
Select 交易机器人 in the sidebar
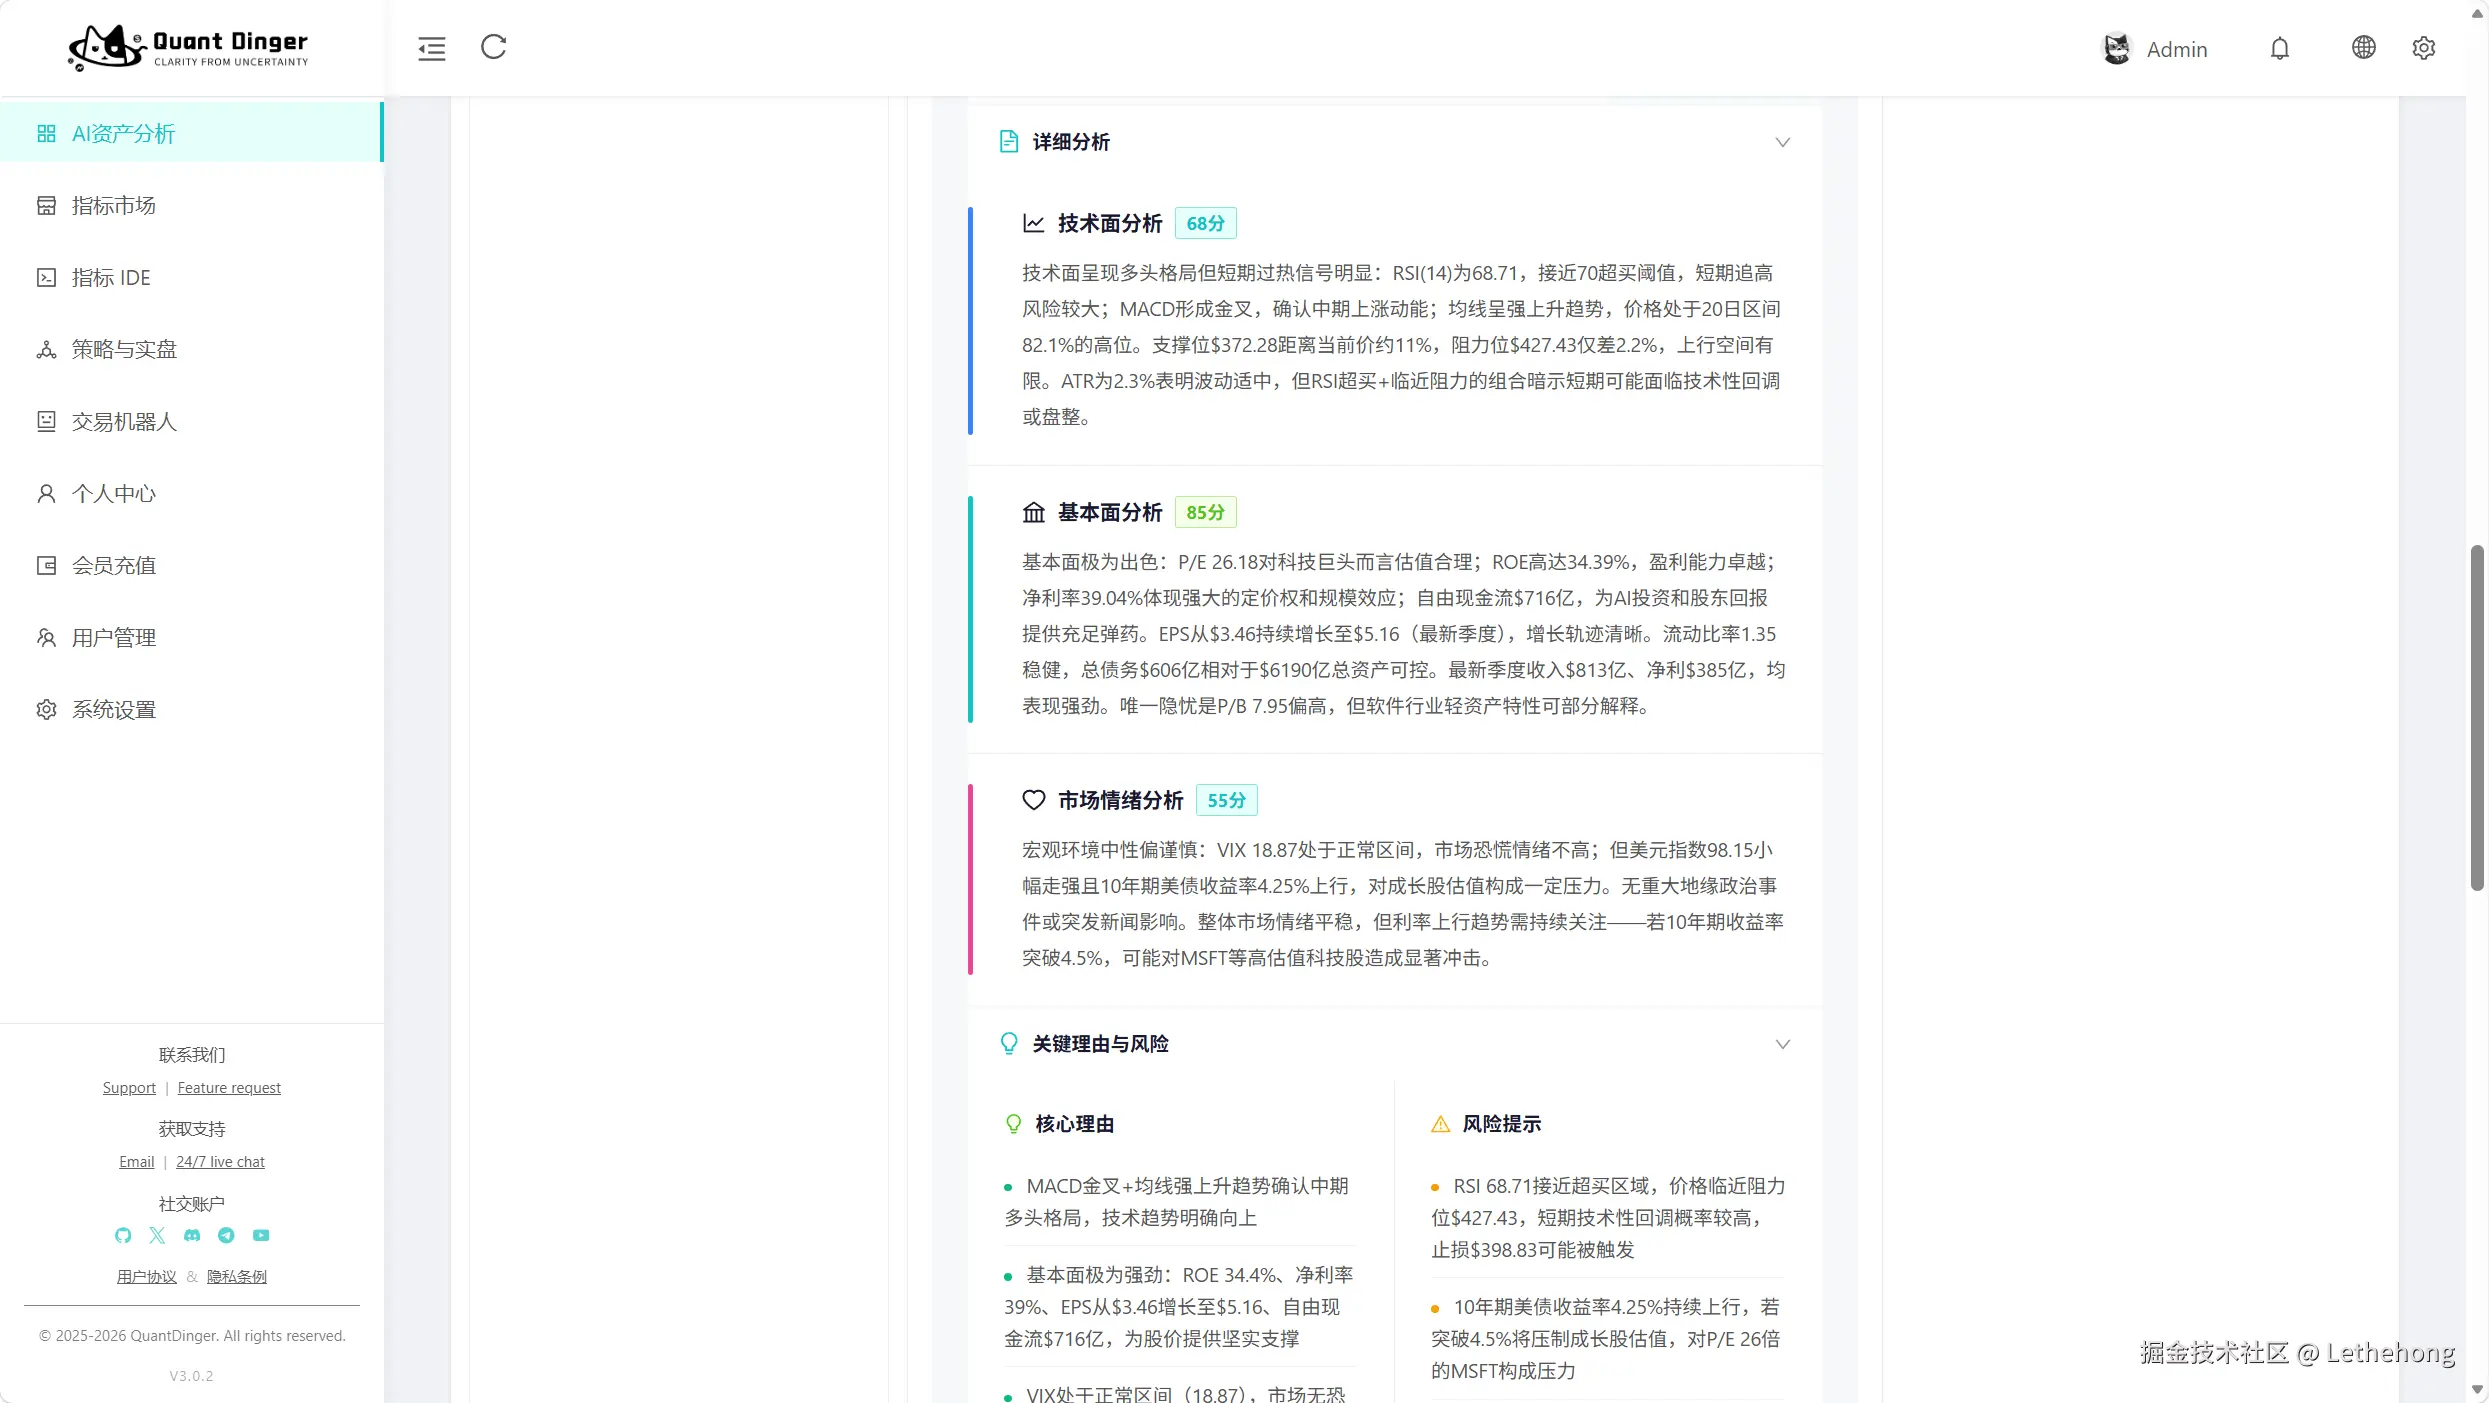pyautogui.click(x=124, y=422)
